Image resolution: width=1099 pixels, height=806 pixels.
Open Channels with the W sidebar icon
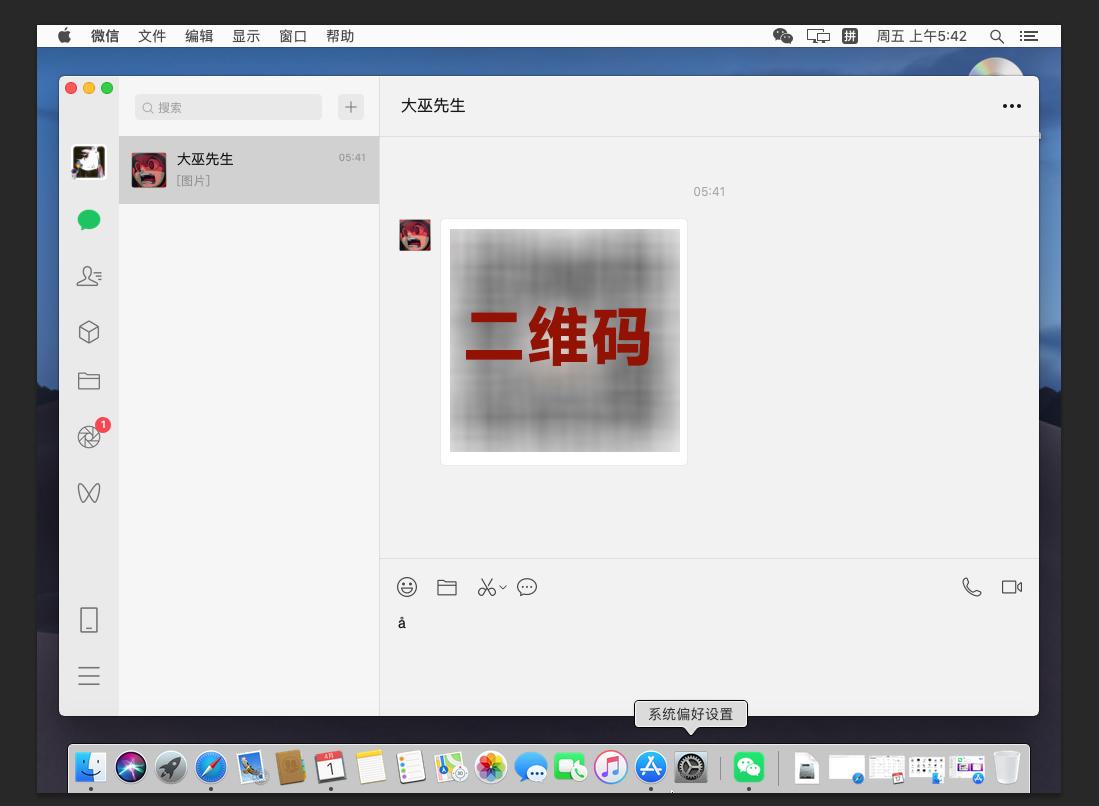(x=89, y=493)
